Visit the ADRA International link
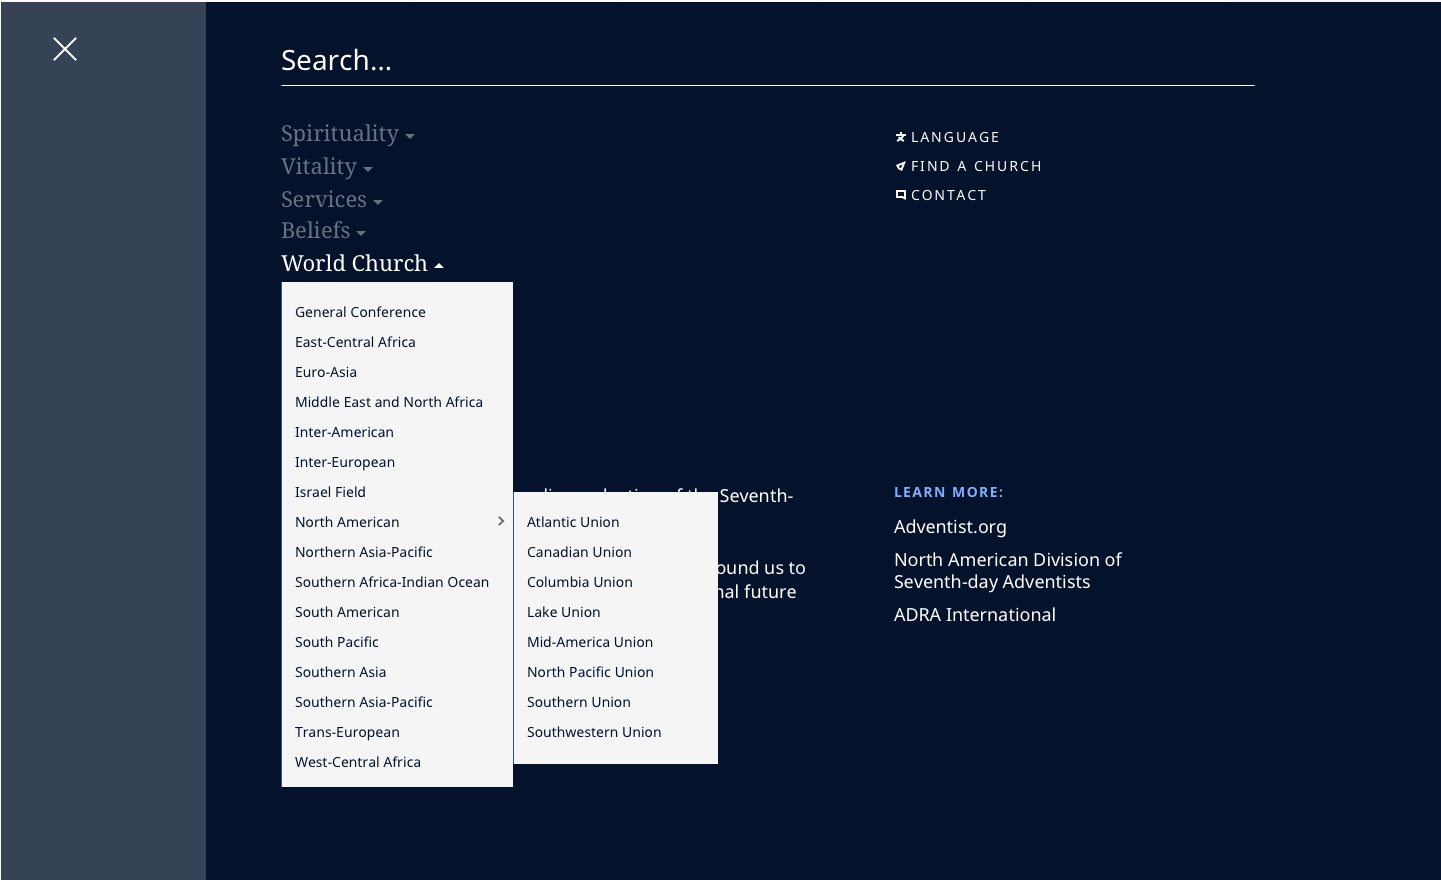The width and height of the screenshot is (1441, 880). (975, 615)
